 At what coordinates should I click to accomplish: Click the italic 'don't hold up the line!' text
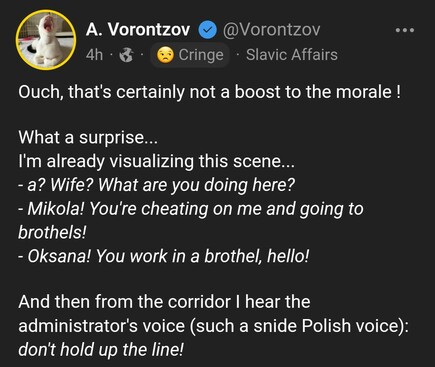click(101, 349)
